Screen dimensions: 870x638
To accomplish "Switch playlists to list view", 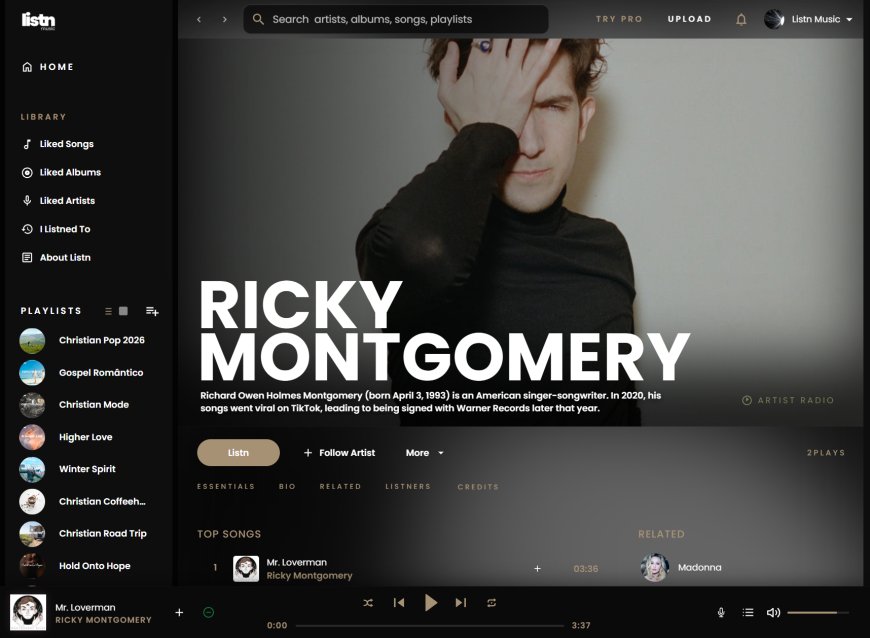I will coord(108,311).
